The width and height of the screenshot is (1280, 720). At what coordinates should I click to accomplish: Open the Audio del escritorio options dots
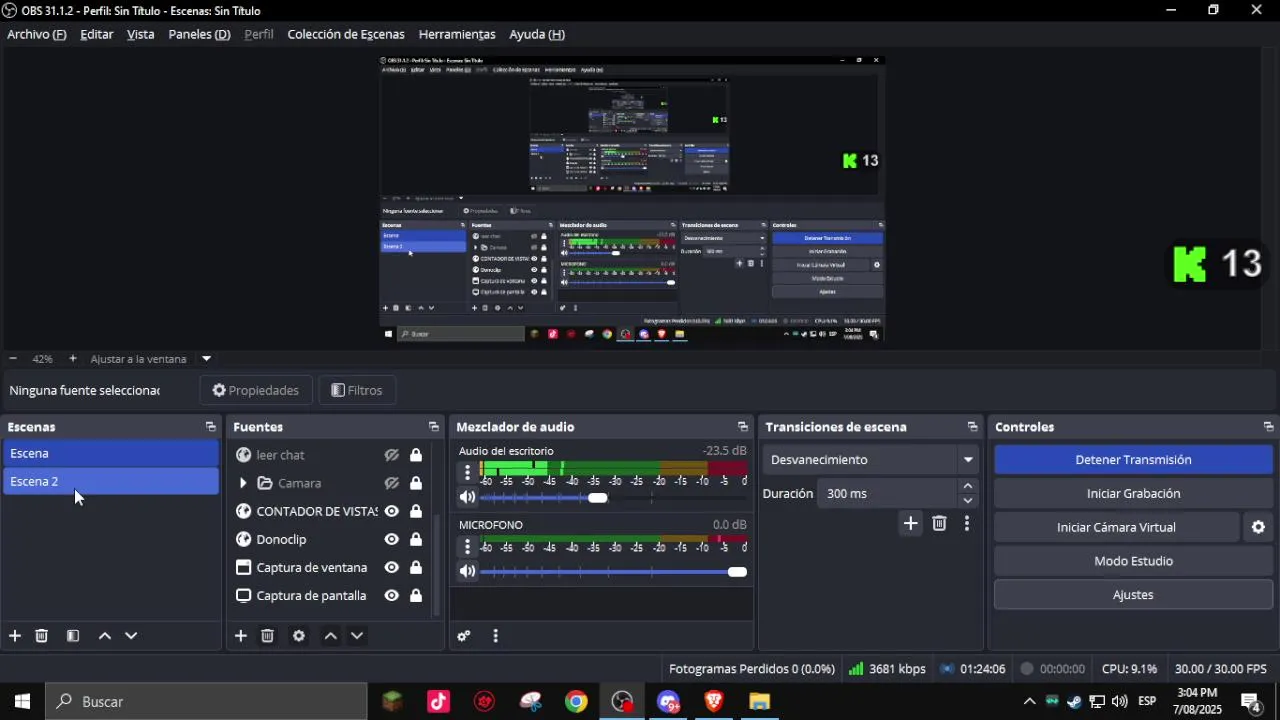tap(467, 472)
